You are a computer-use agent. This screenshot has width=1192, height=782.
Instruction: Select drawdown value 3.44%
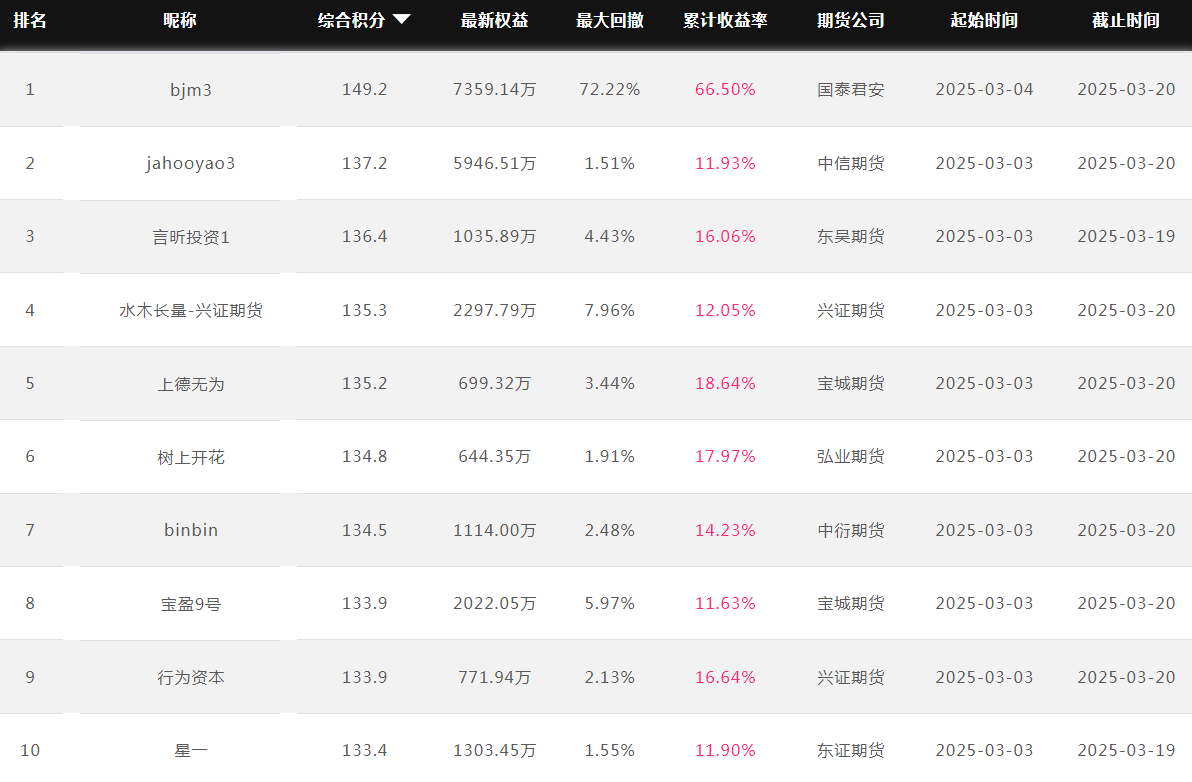pos(610,383)
